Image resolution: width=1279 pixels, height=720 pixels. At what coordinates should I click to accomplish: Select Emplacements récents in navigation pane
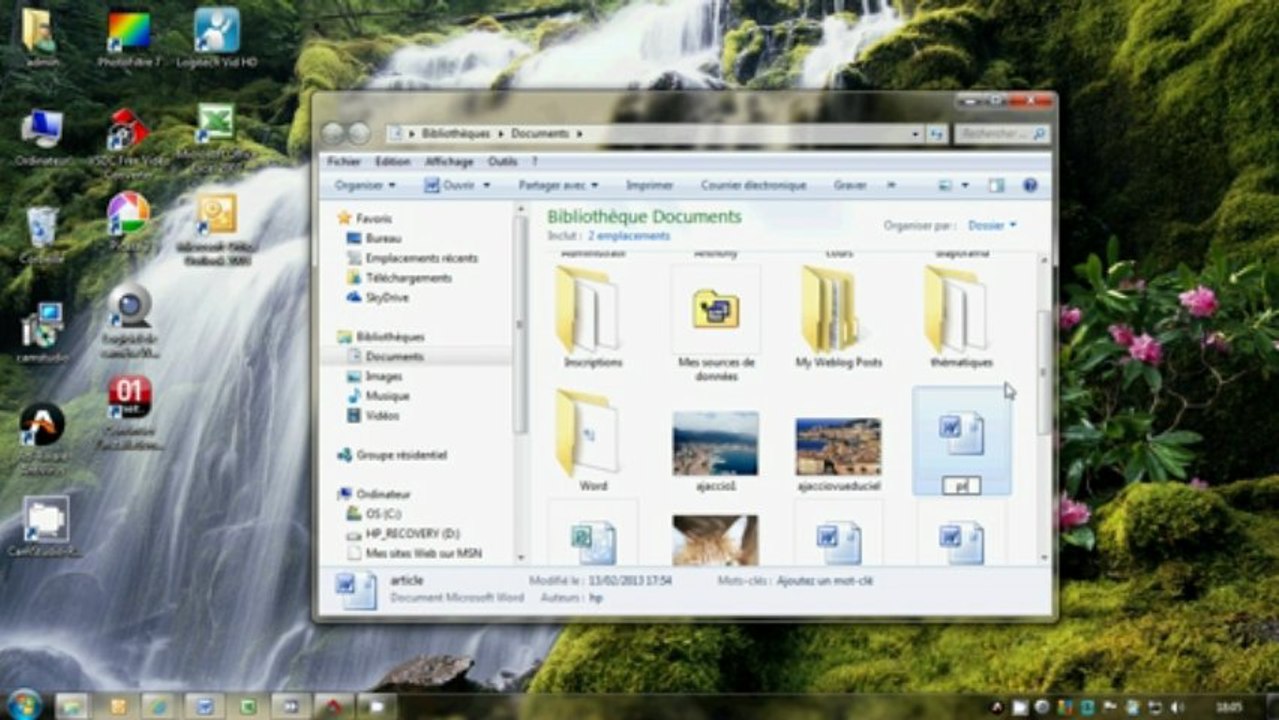click(412, 258)
